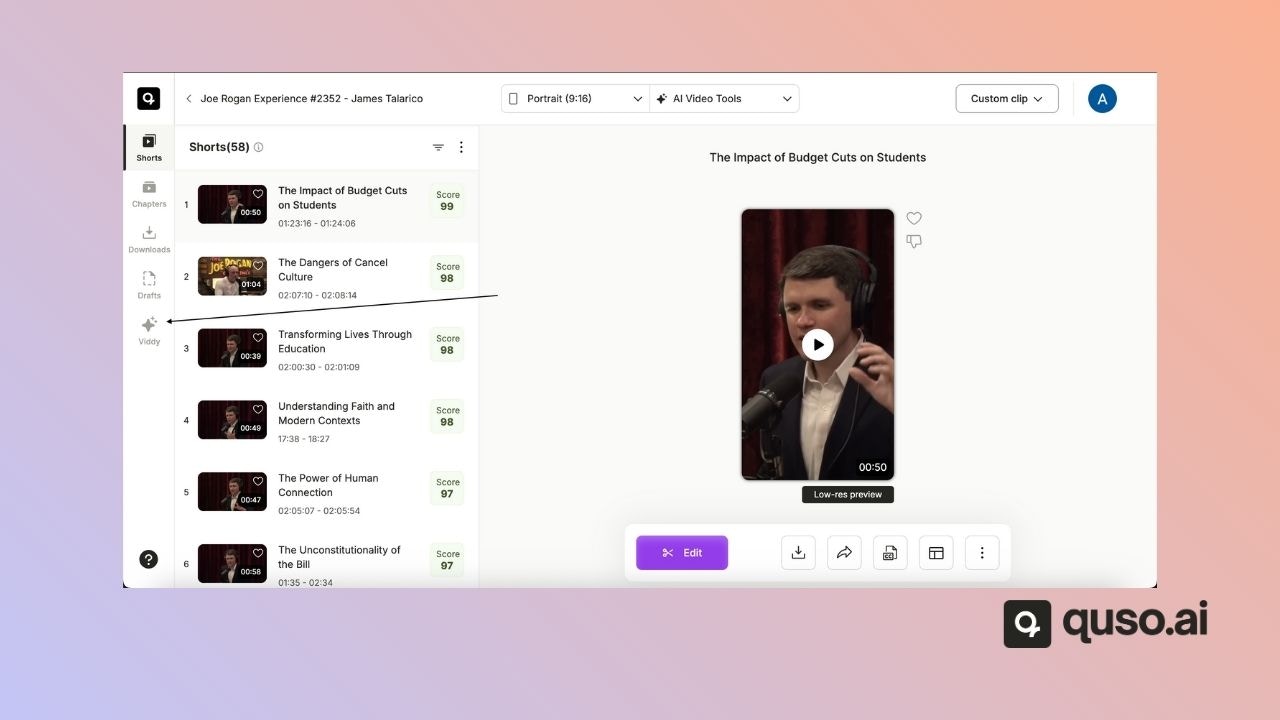Dislike the preview clip with thumbs-down
This screenshot has width=1280, height=720.
[x=914, y=241]
